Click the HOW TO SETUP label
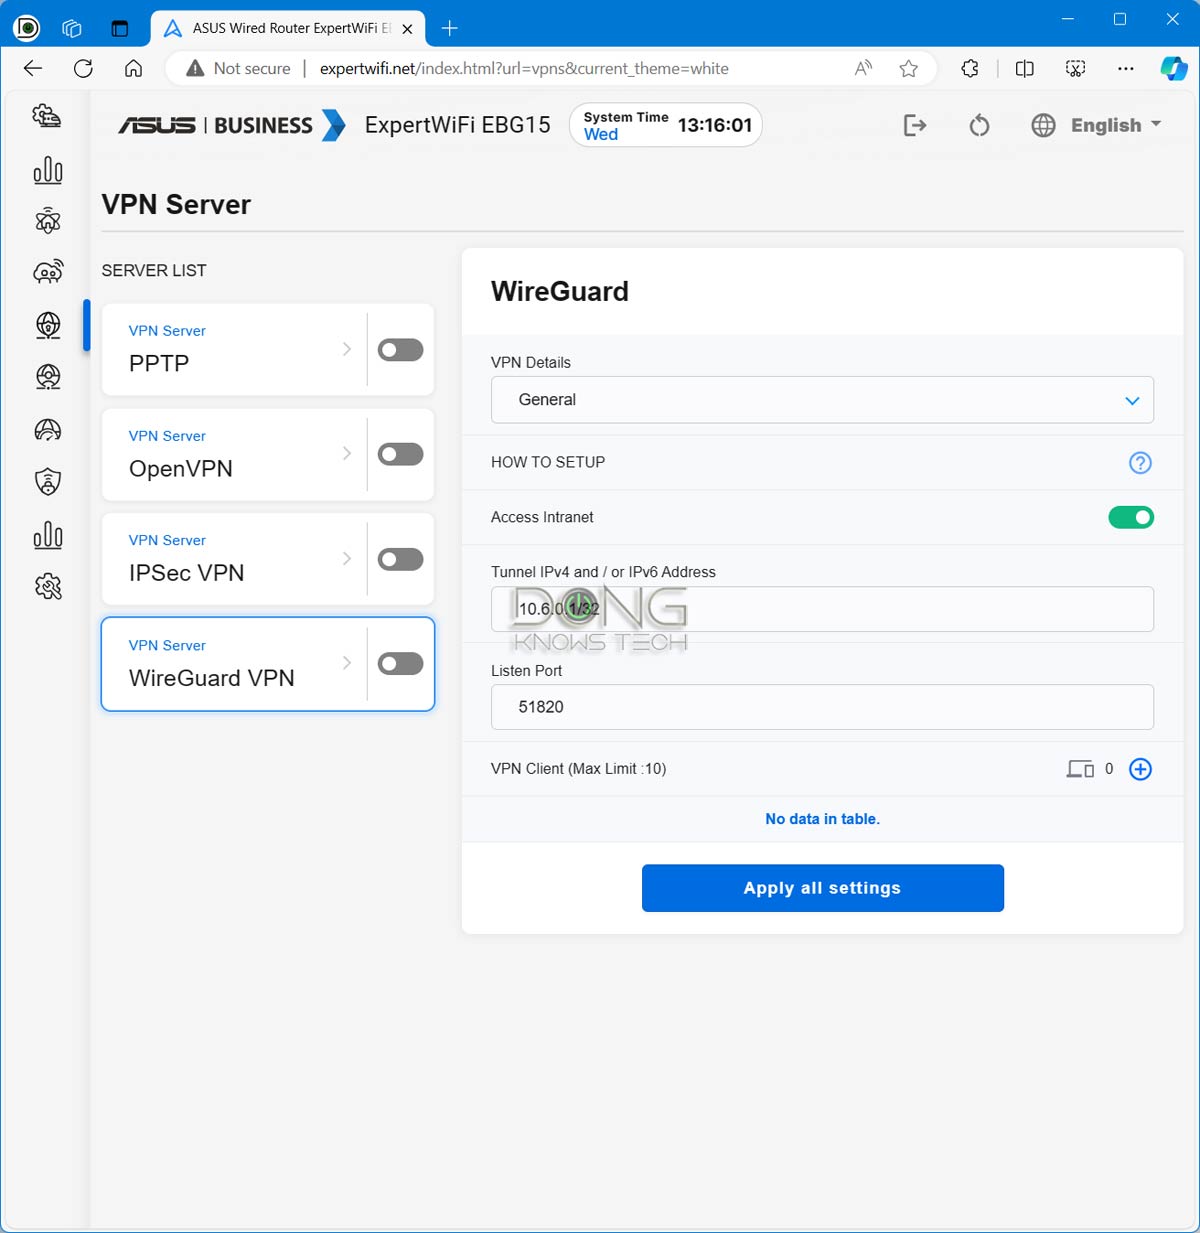Screen dimensions: 1200x1233 click(548, 462)
